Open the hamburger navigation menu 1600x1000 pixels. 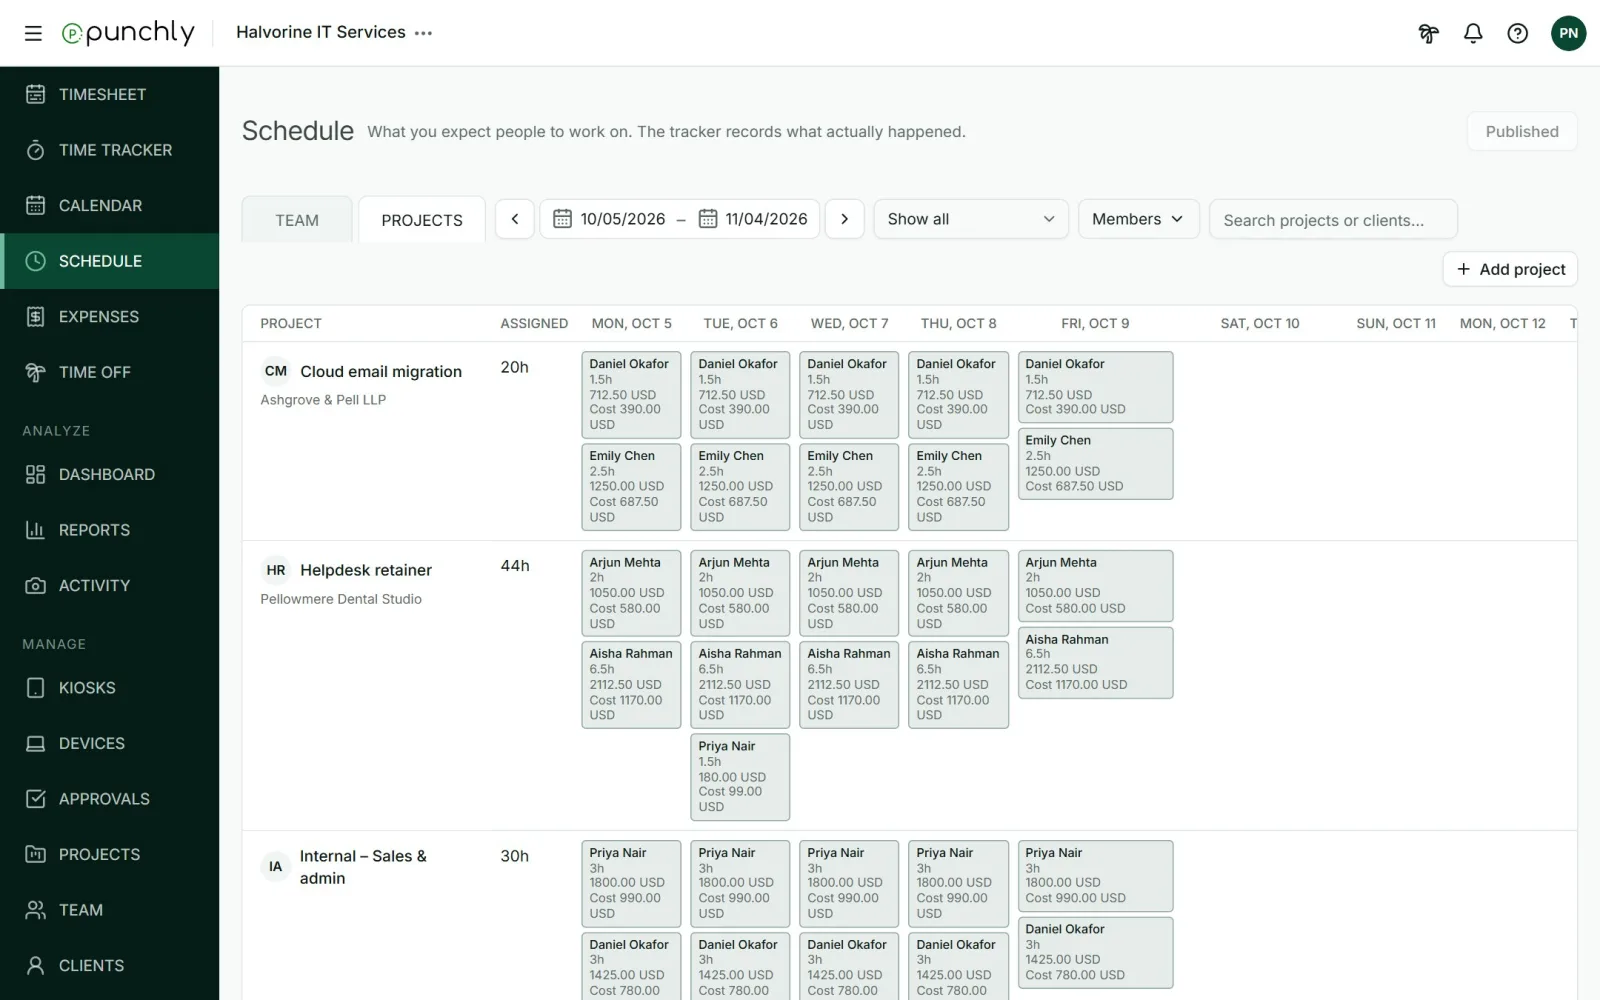coord(33,33)
